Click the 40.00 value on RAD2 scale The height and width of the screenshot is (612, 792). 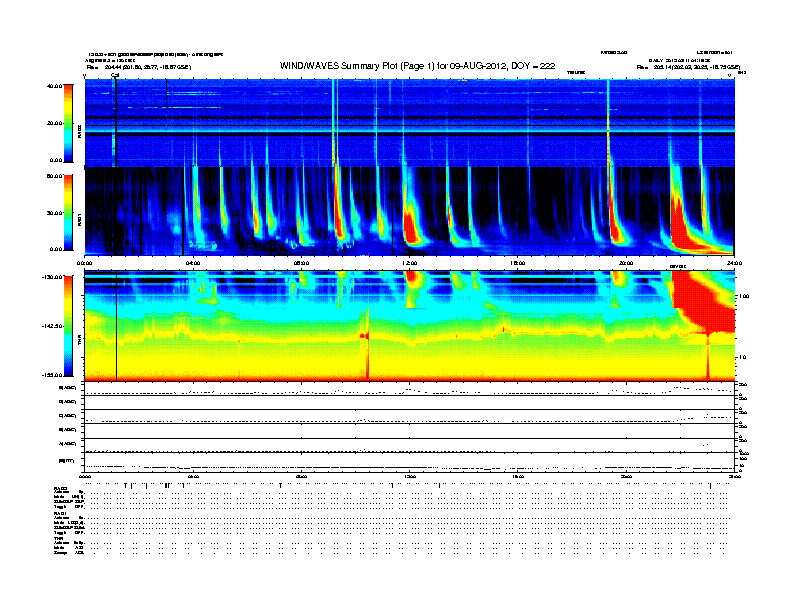click(54, 86)
